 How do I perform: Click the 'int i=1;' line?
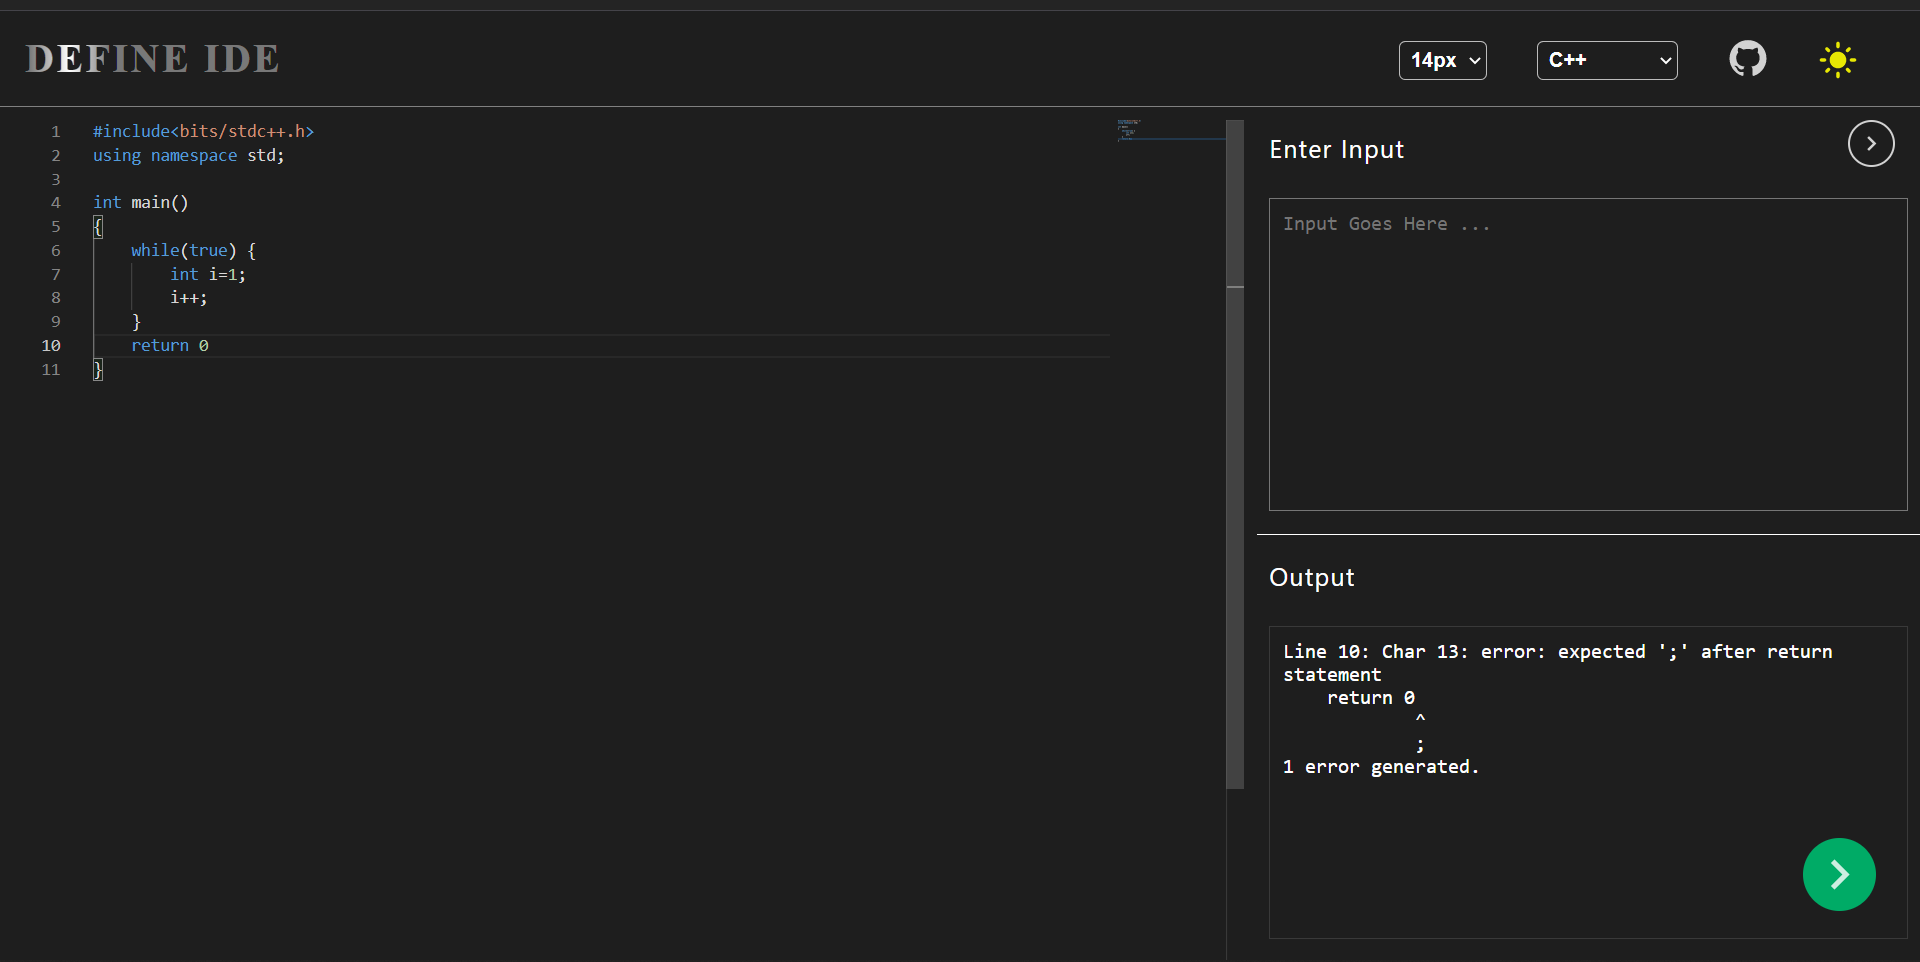(x=208, y=274)
